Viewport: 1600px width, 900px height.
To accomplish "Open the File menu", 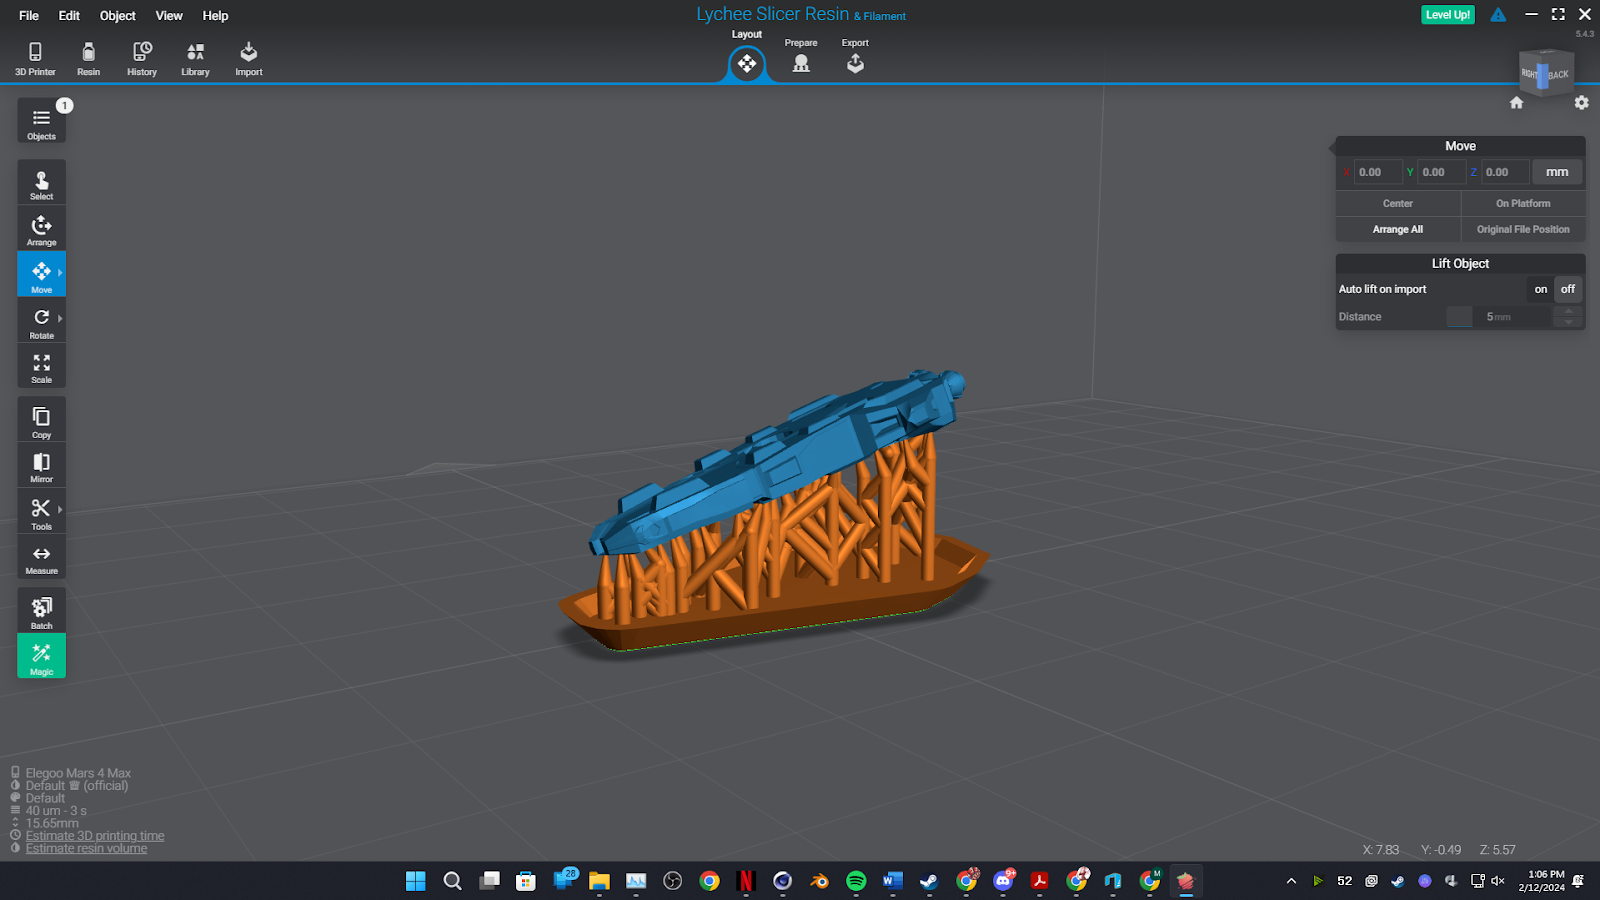I will pos(29,15).
